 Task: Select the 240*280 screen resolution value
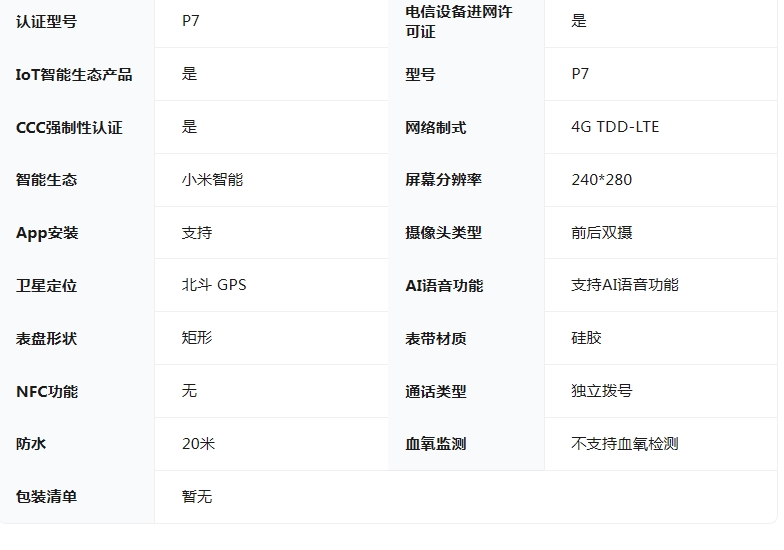click(x=601, y=180)
